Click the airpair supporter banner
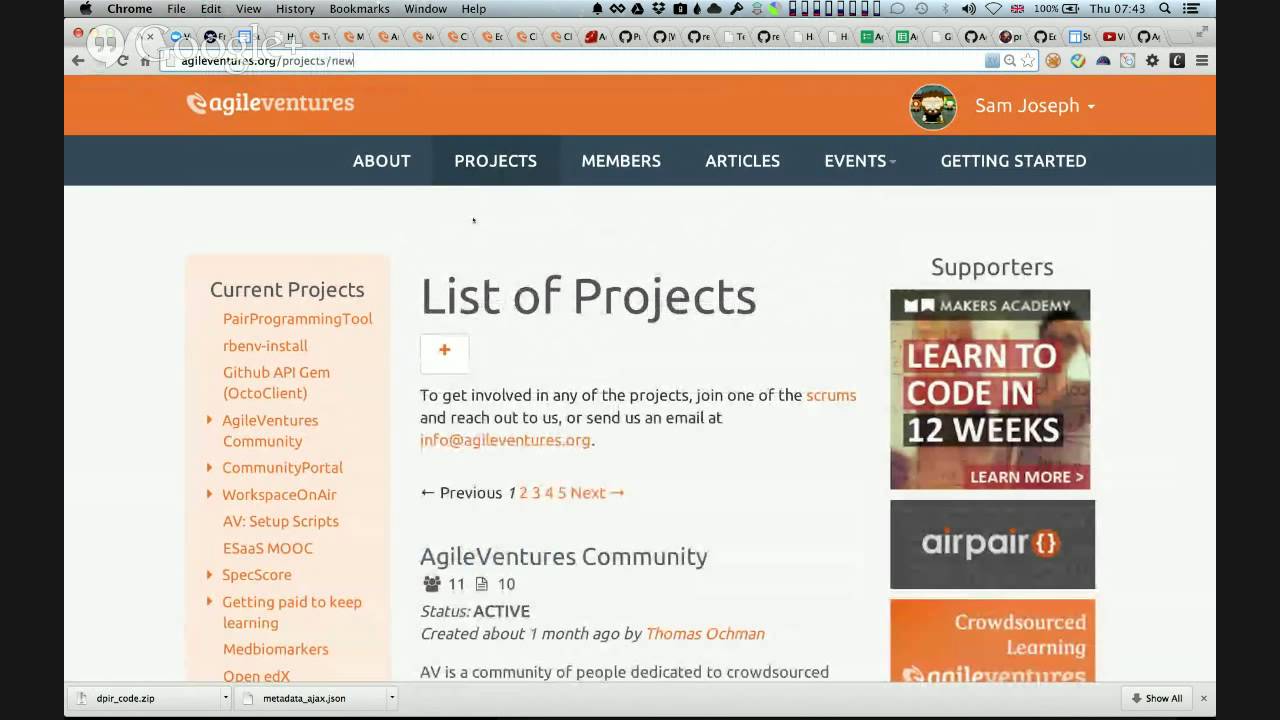Viewport: 1280px width, 720px height. pyautogui.click(x=992, y=544)
